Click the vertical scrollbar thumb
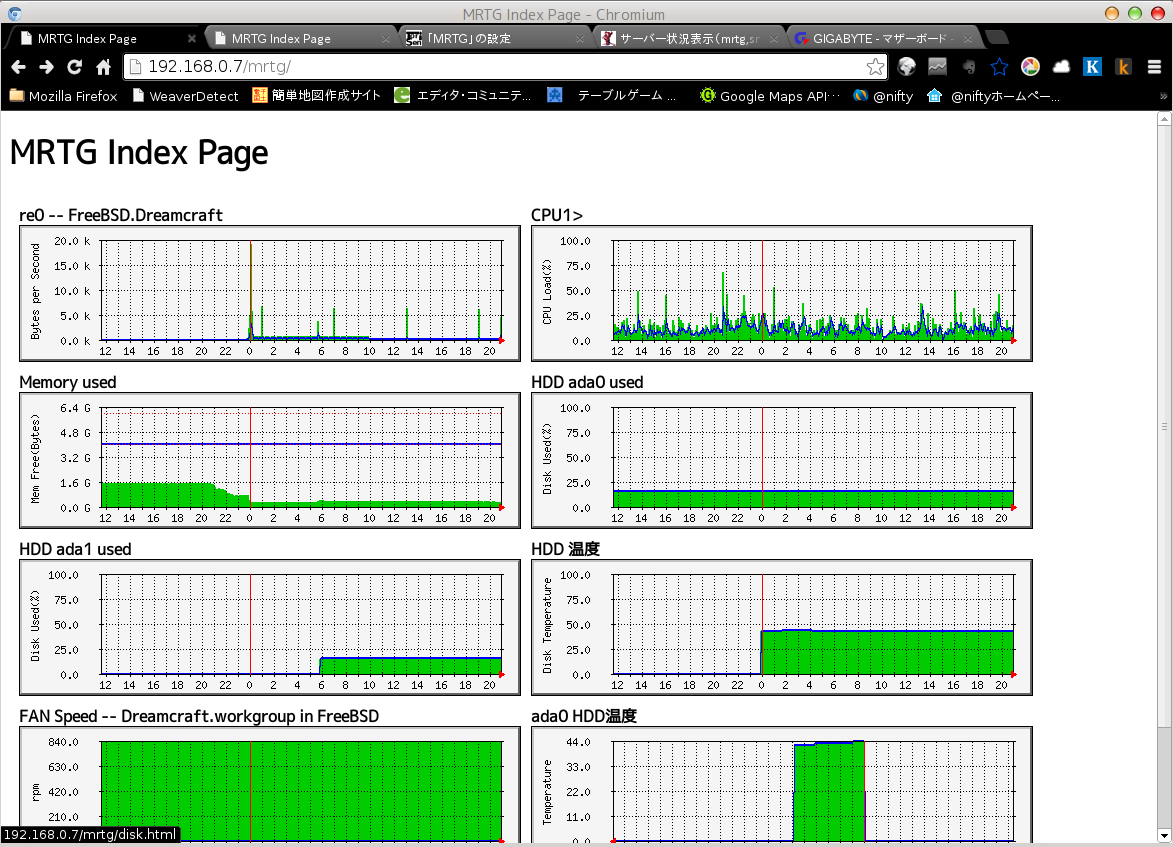1173x847 pixels. pos(1164,426)
